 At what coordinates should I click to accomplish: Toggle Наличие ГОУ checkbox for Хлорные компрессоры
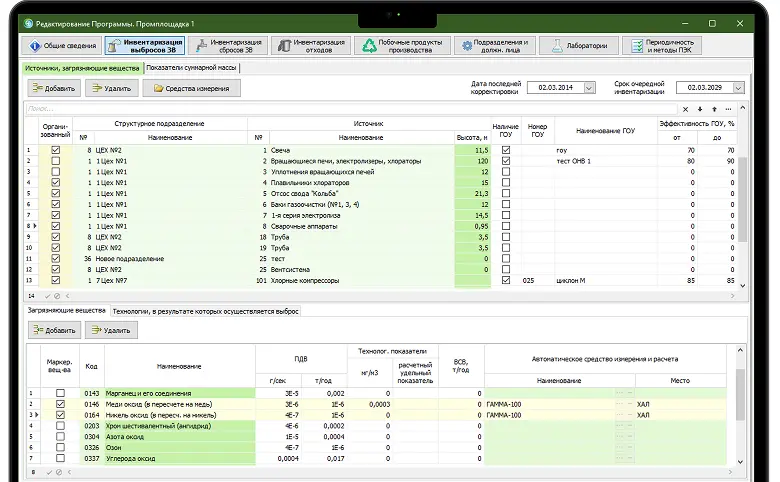(506, 280)
